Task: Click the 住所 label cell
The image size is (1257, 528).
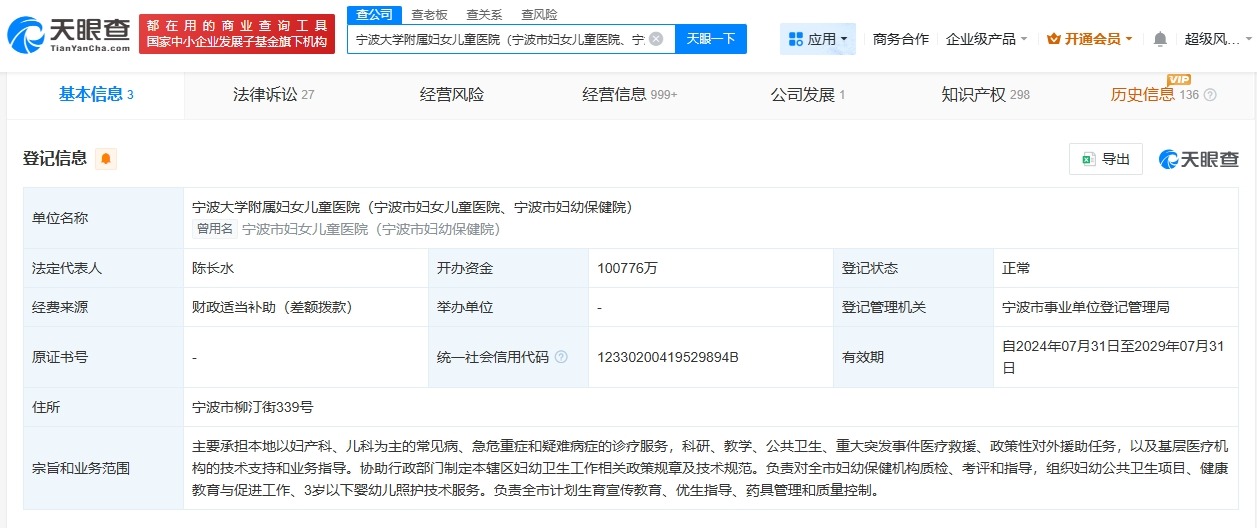Action: tap(104, 407)
